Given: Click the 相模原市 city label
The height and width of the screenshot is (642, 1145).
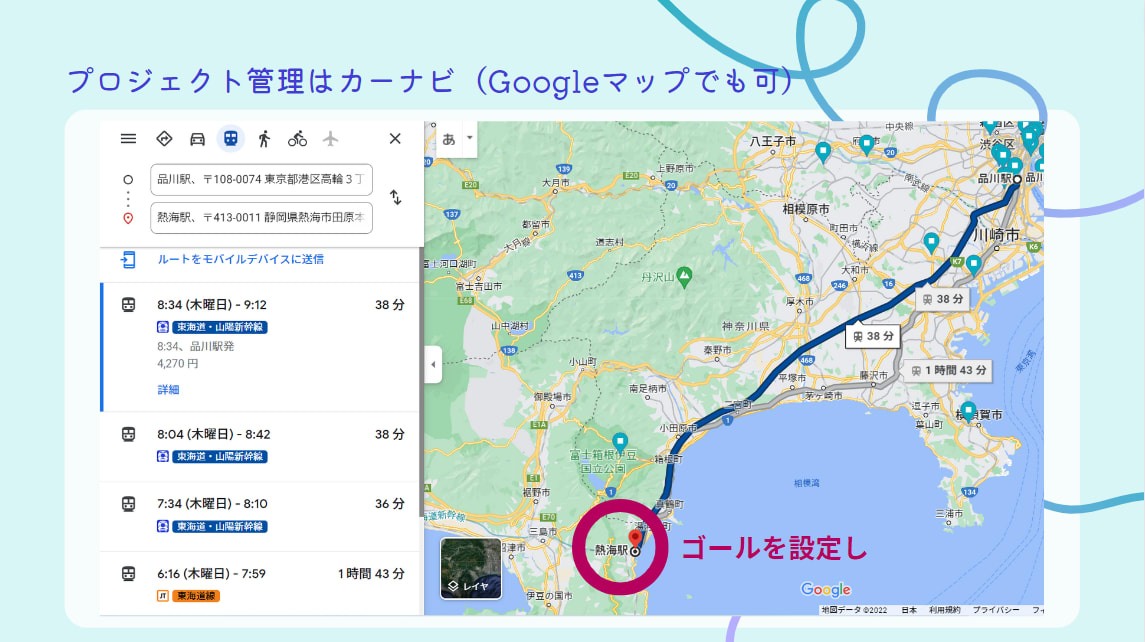Looking at the screenshot, I should pyautogui.click(x=806, y=209).
